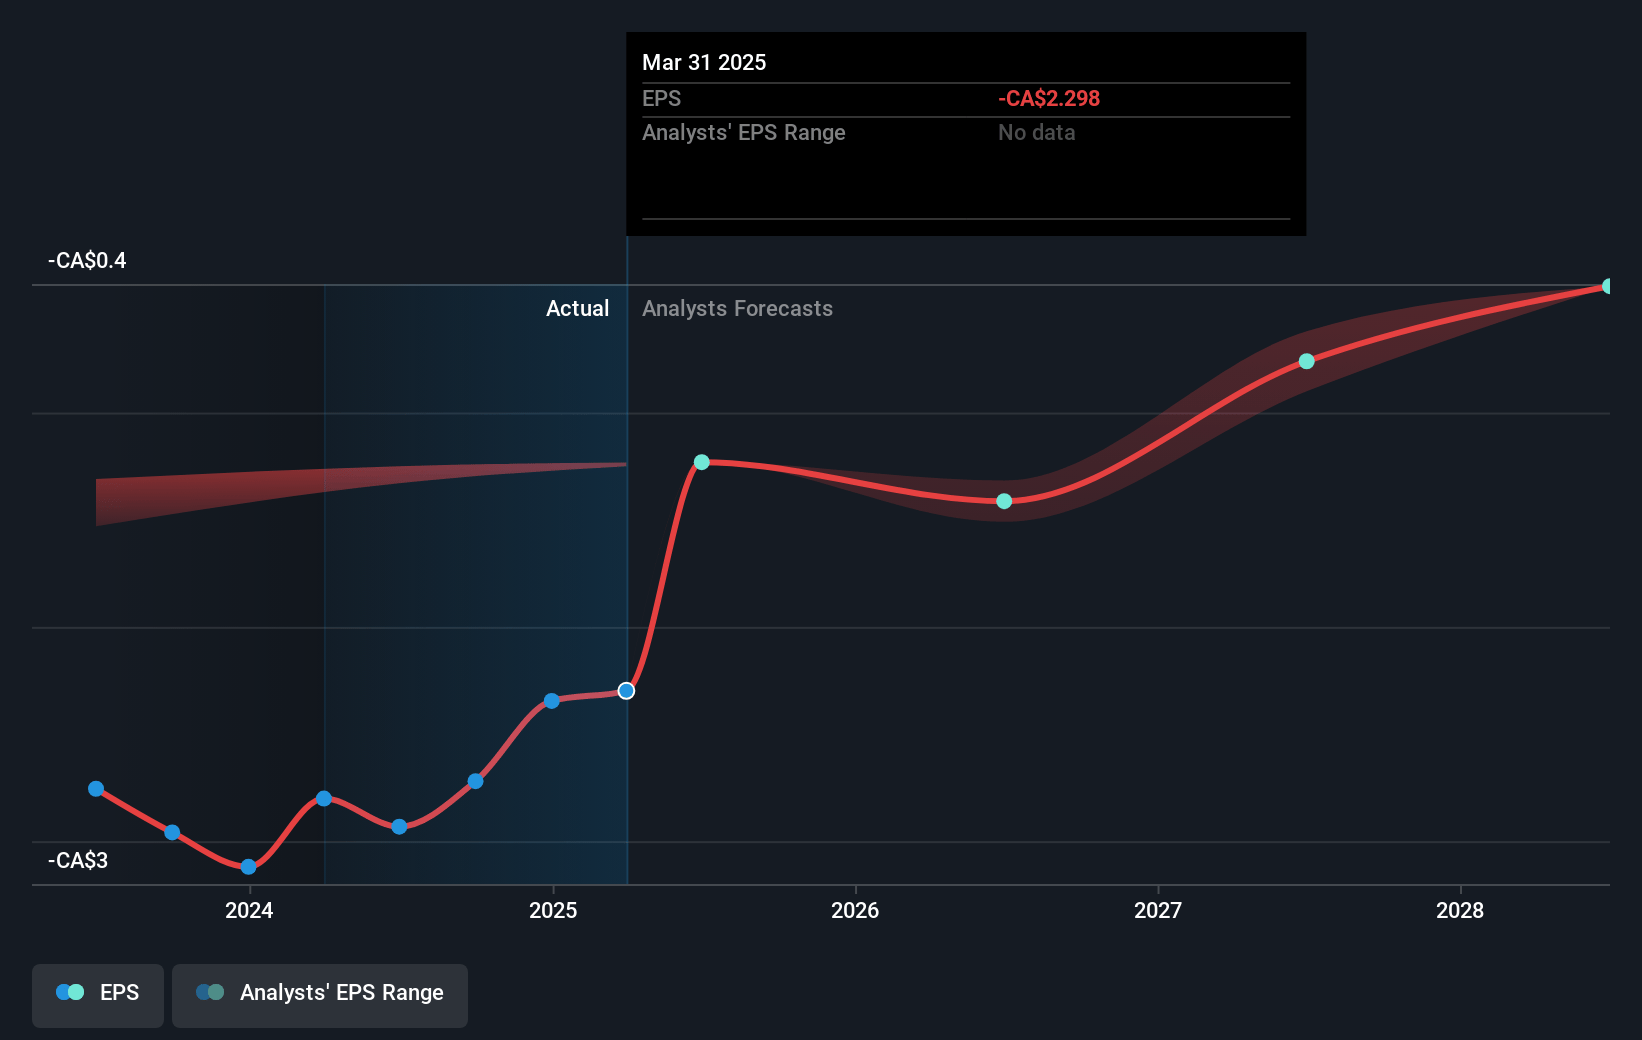The height and width of the screenshot is (1040, 1642).
Task: Click the 2028 x-axis label
Action: tap(1460, 910)
